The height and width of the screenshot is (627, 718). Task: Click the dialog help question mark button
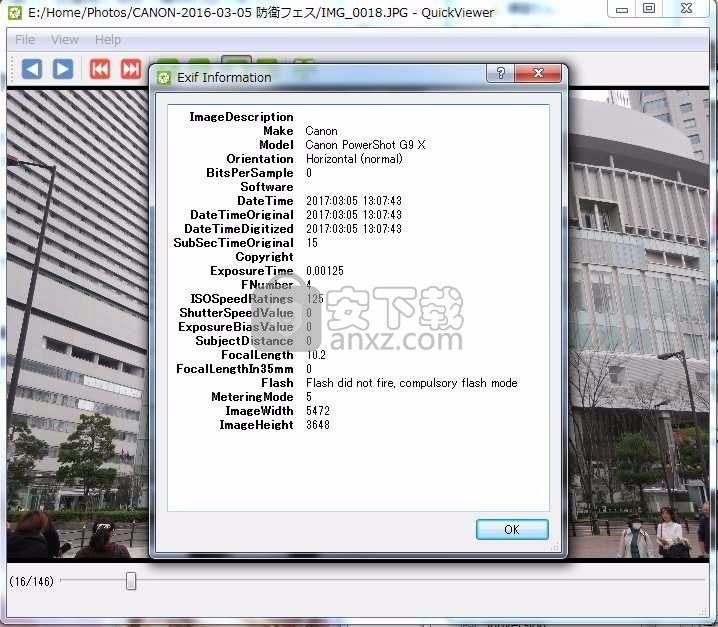pyautogui.click(x=500, y=73)
